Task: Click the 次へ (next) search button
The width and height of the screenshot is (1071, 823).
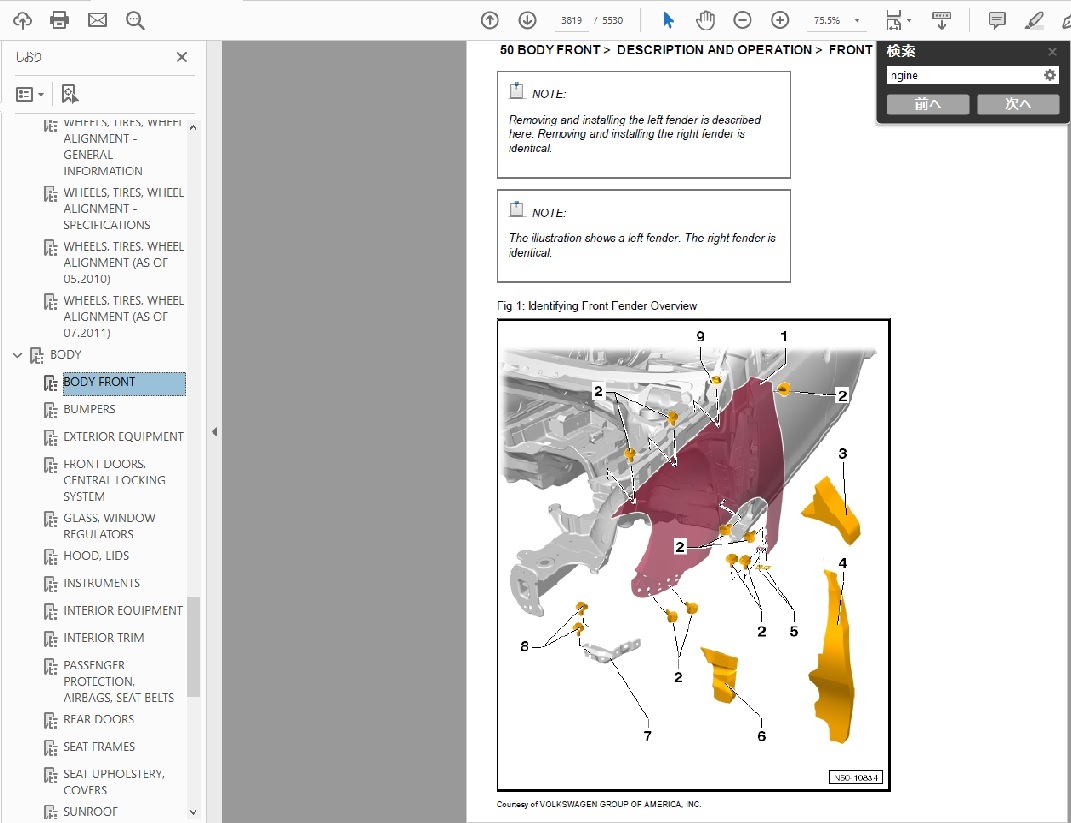Action: (1017, 104)
